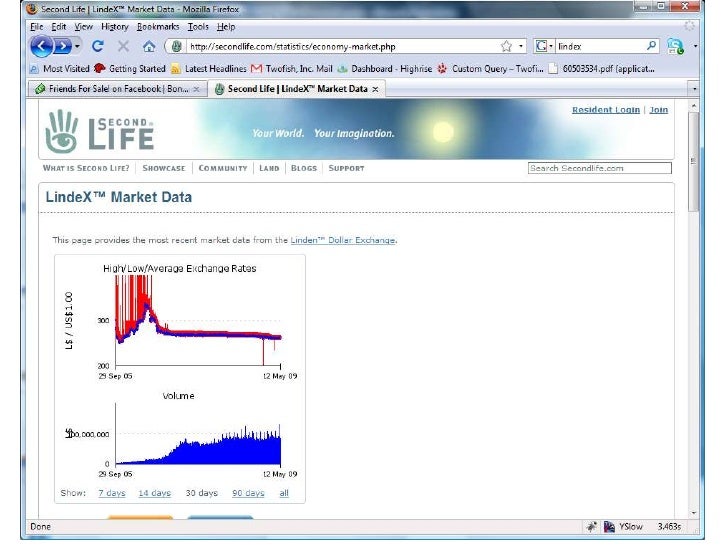
Task: Open the What Is Second Life? nav item
Action: 86,168
